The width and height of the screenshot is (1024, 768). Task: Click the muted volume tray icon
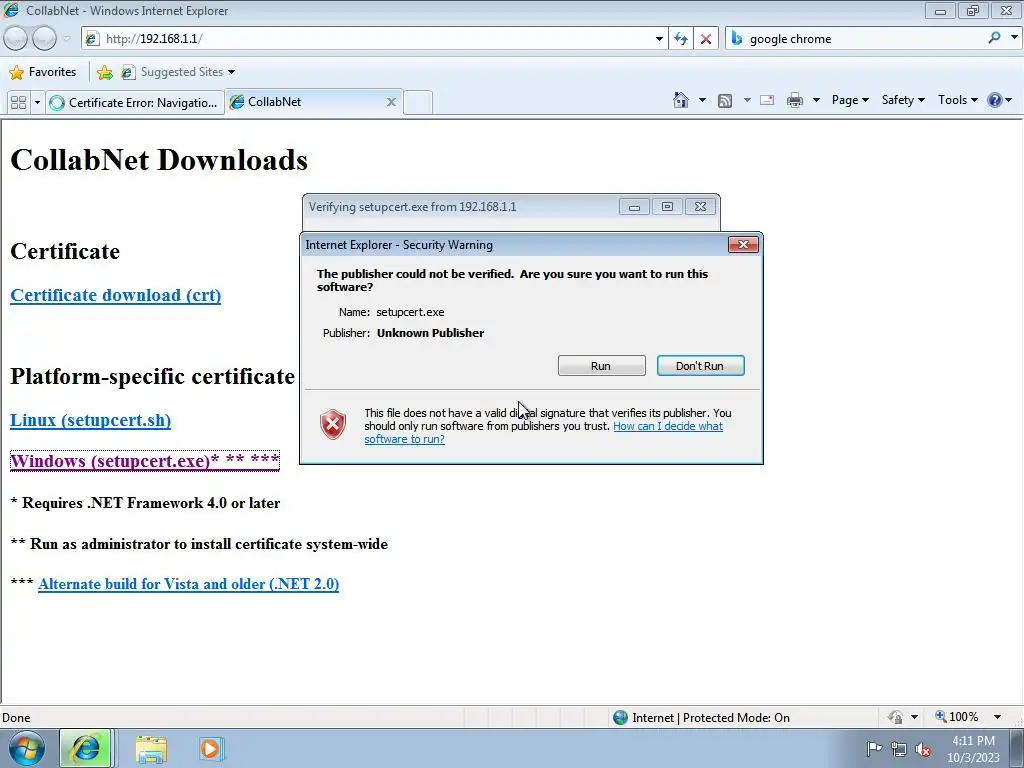[x=923, y=749]
